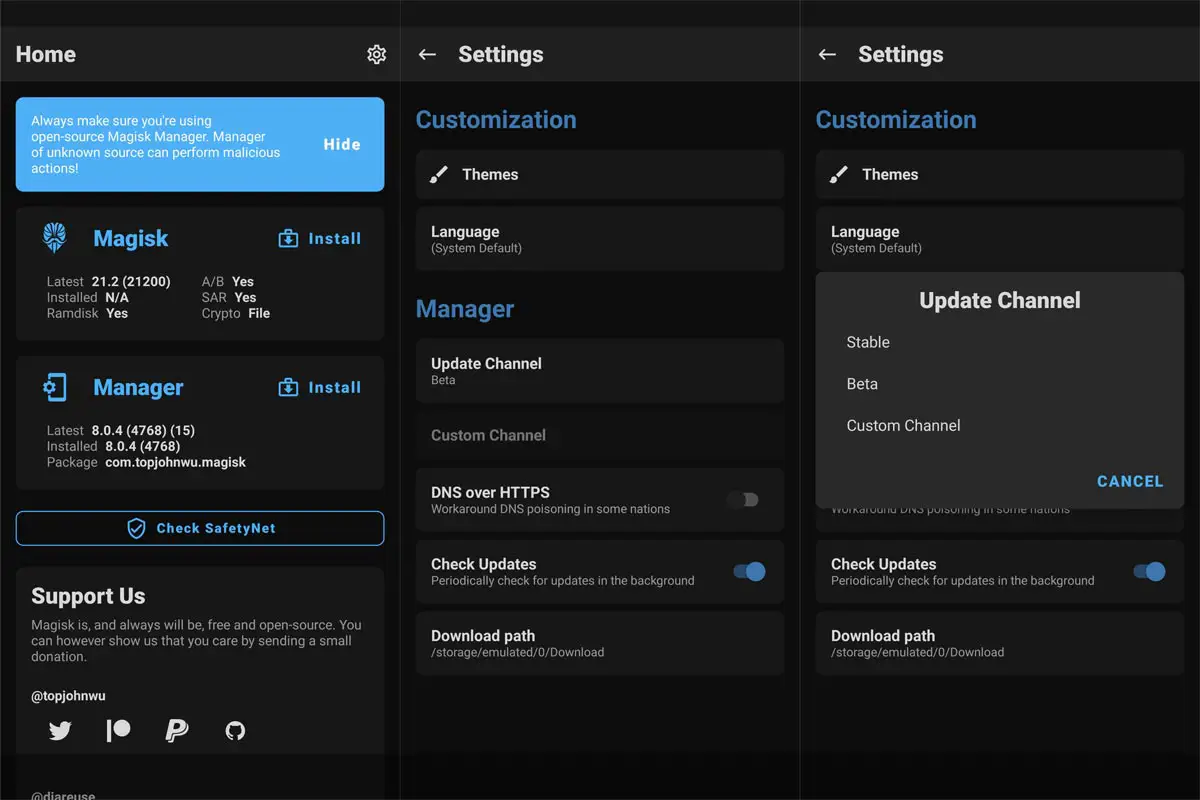
Task: Run the Check SafetyNet button
Action: coord(200,528)
